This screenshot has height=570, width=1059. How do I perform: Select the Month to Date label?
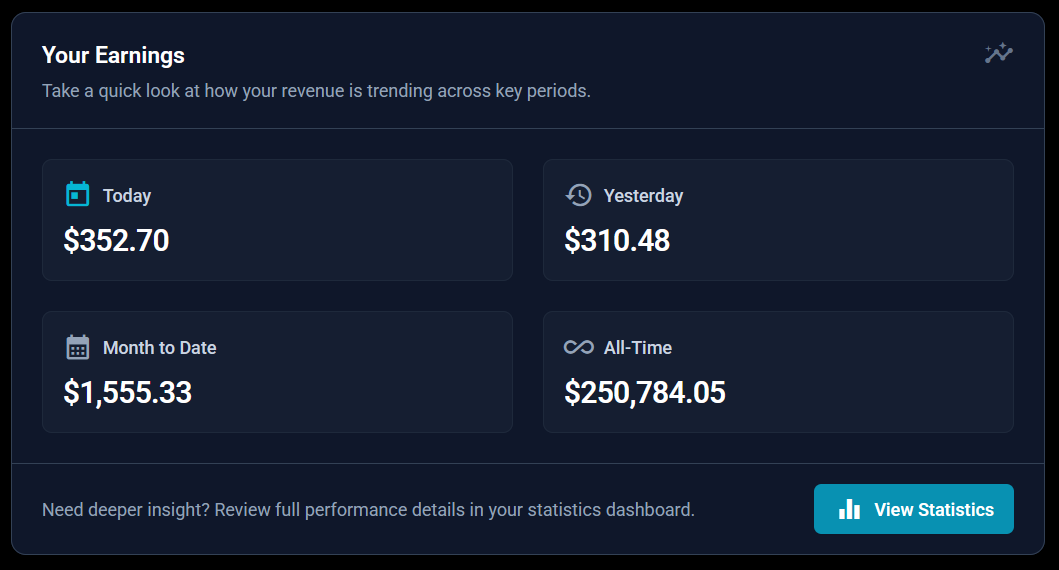tap(159, 348)
